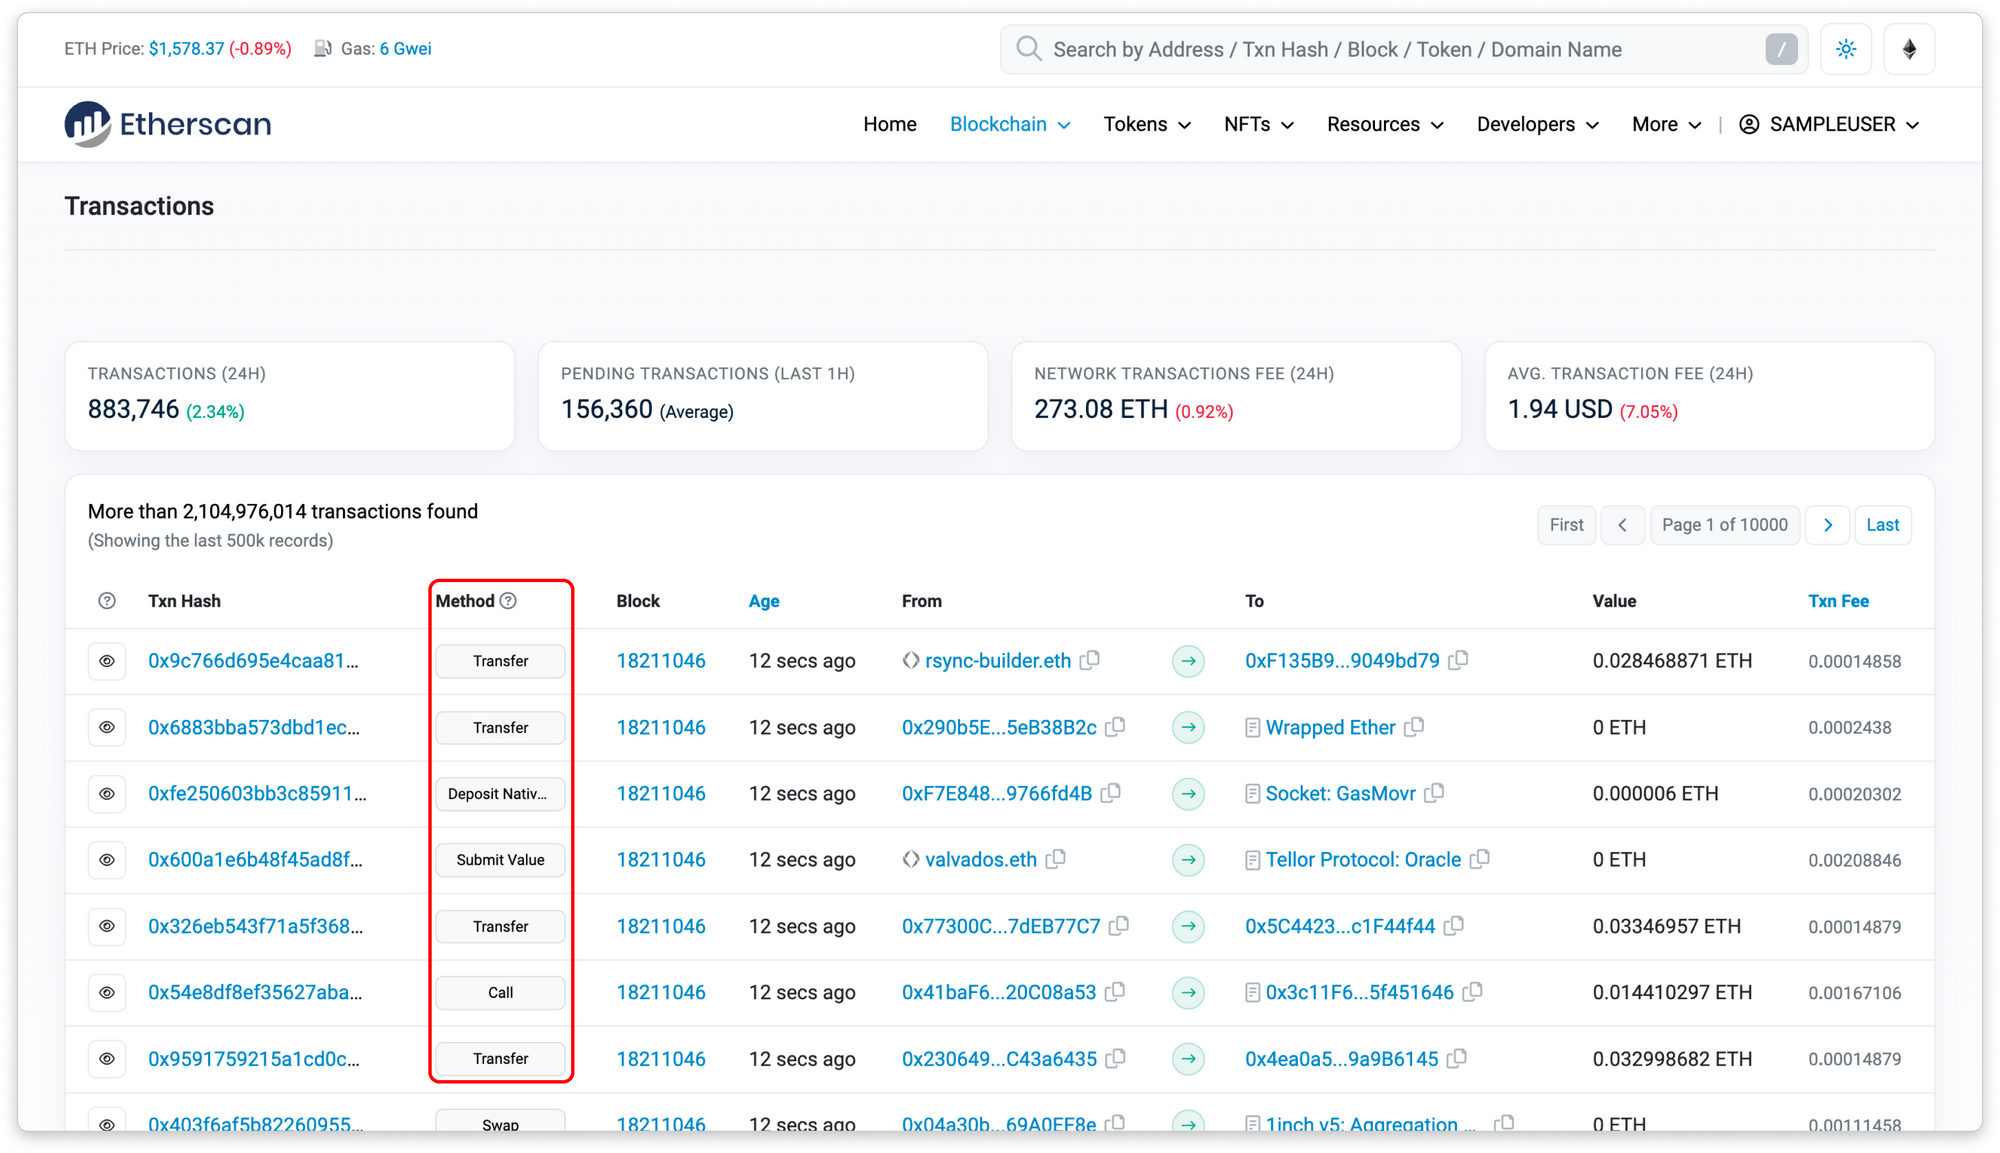Copy the Tellor Protocol: Oracle address

click(1480, 859)
